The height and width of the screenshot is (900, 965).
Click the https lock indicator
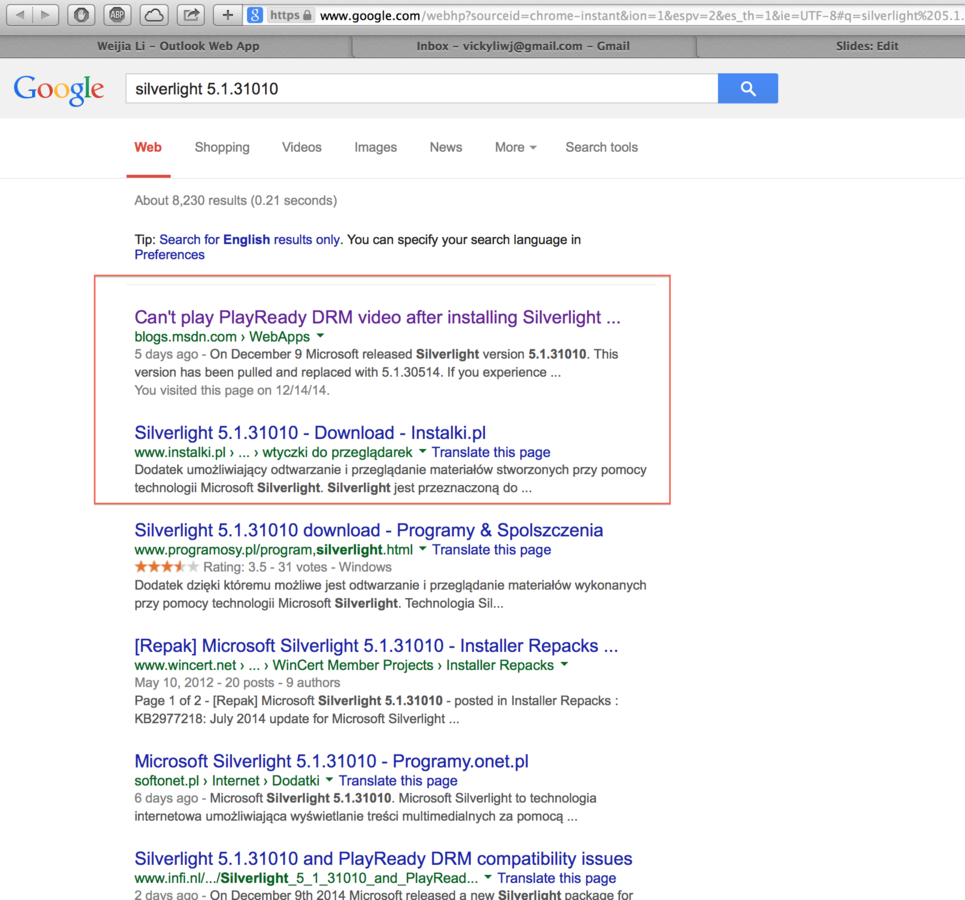pyautogui.click(x=291, y=15)
